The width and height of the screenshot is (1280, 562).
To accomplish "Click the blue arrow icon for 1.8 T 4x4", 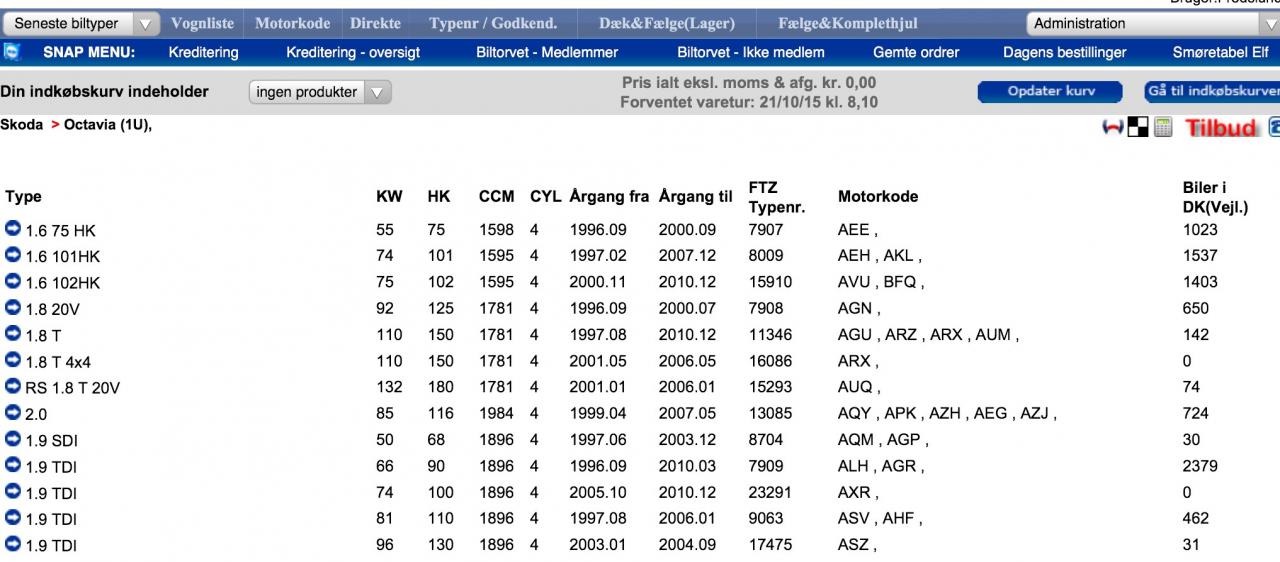I will [13, 361].
